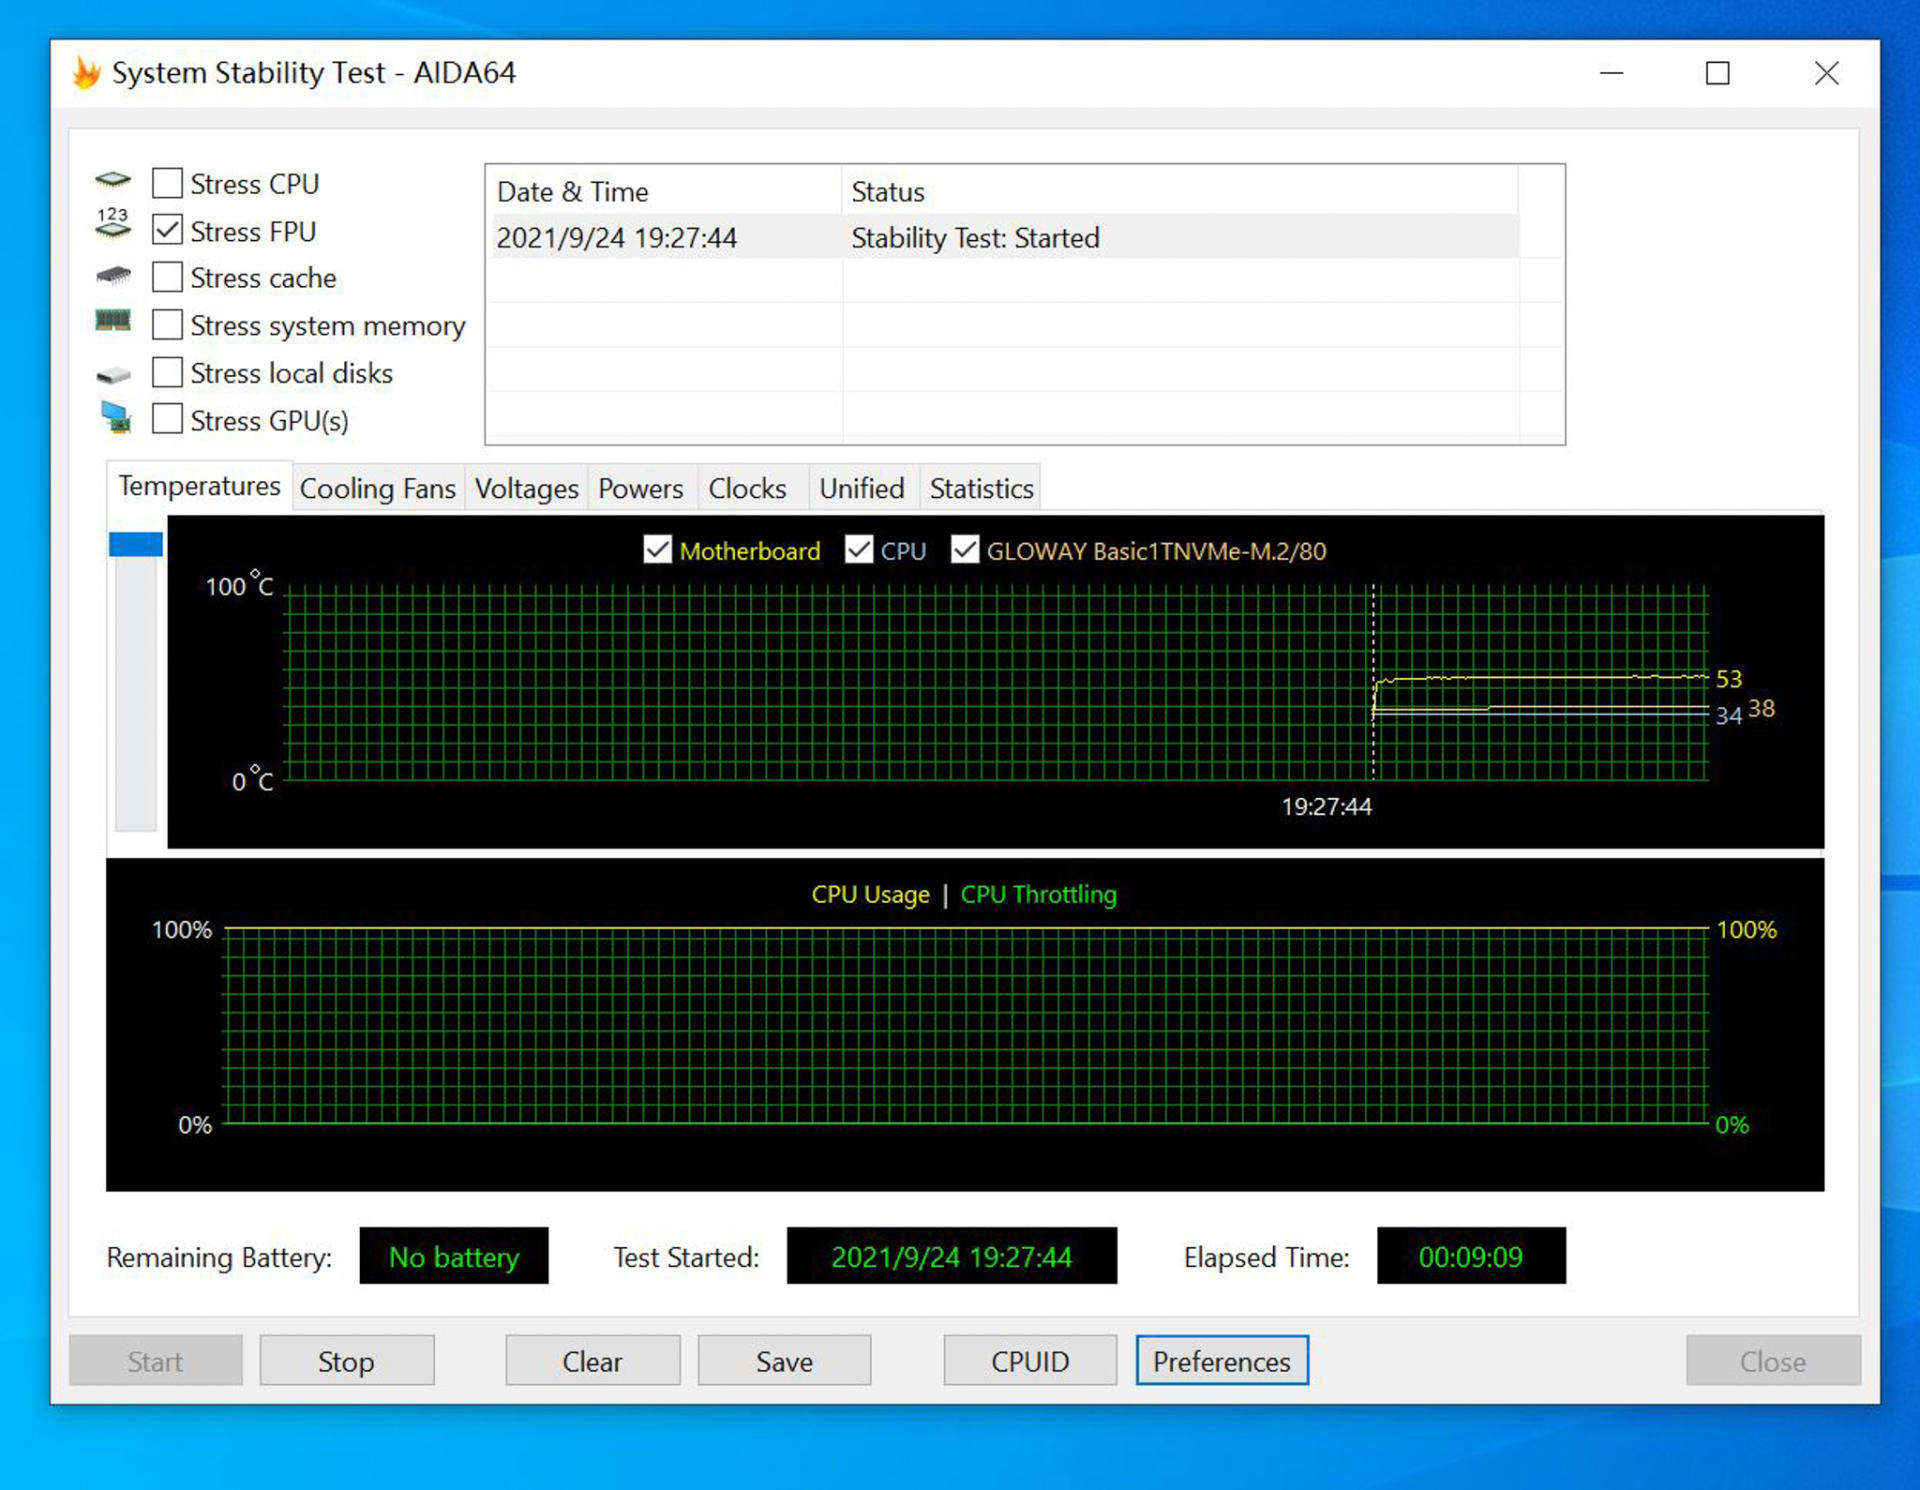Click the disabled Close button at bottom right
Screen dimensions: 1920x1490
pyautogui.click(x=1773, y=1361)
